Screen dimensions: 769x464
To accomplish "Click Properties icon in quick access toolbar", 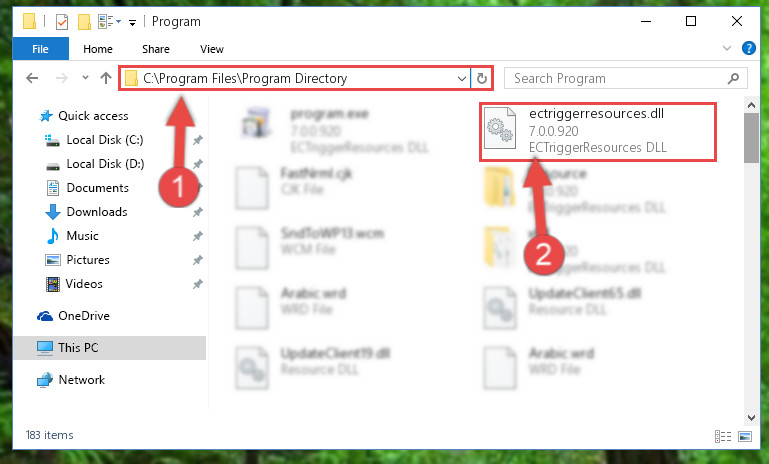I will (62, 22).
